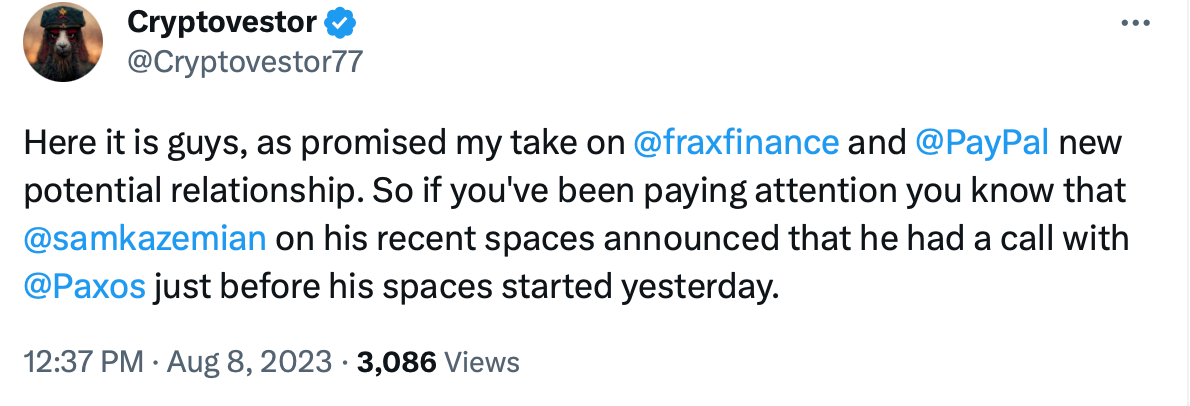Click the Aug 8, 2023 date
Screen dimensions: 1190x406
point(247,361)
